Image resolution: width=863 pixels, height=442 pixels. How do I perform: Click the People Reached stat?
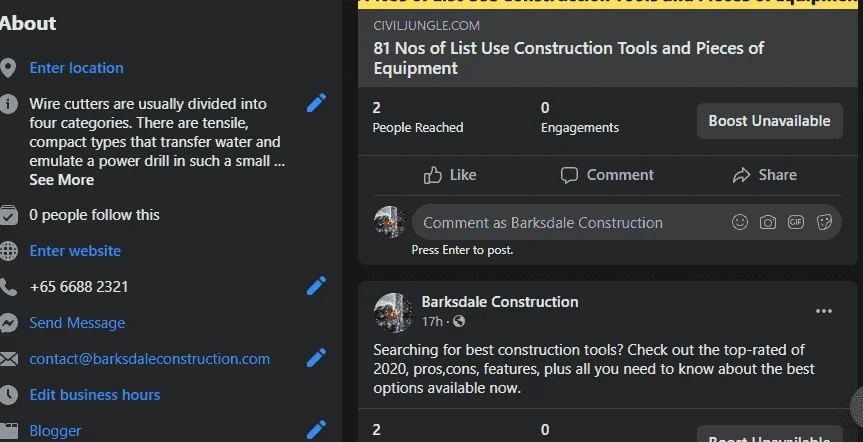[418, 118]
